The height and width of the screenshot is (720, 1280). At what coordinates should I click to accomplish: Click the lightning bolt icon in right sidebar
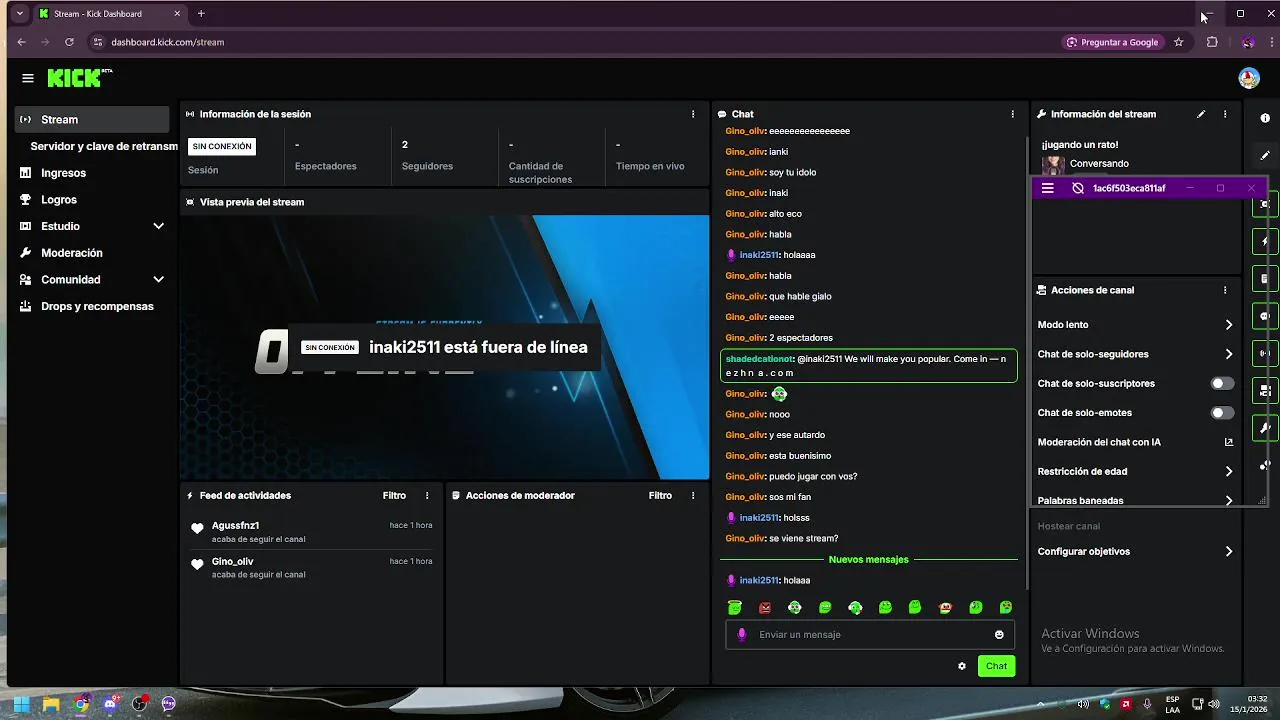[x=1265, y=241]
